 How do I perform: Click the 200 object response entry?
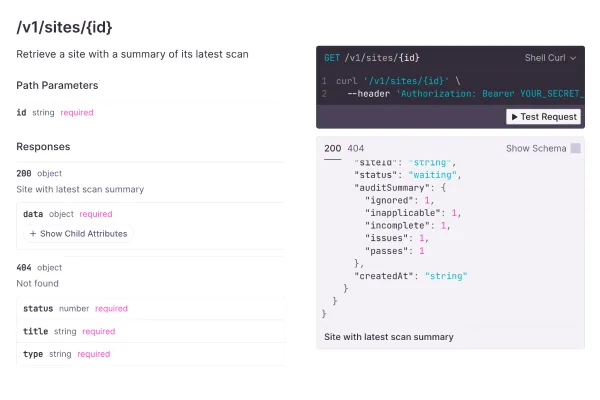pos(39,173)
